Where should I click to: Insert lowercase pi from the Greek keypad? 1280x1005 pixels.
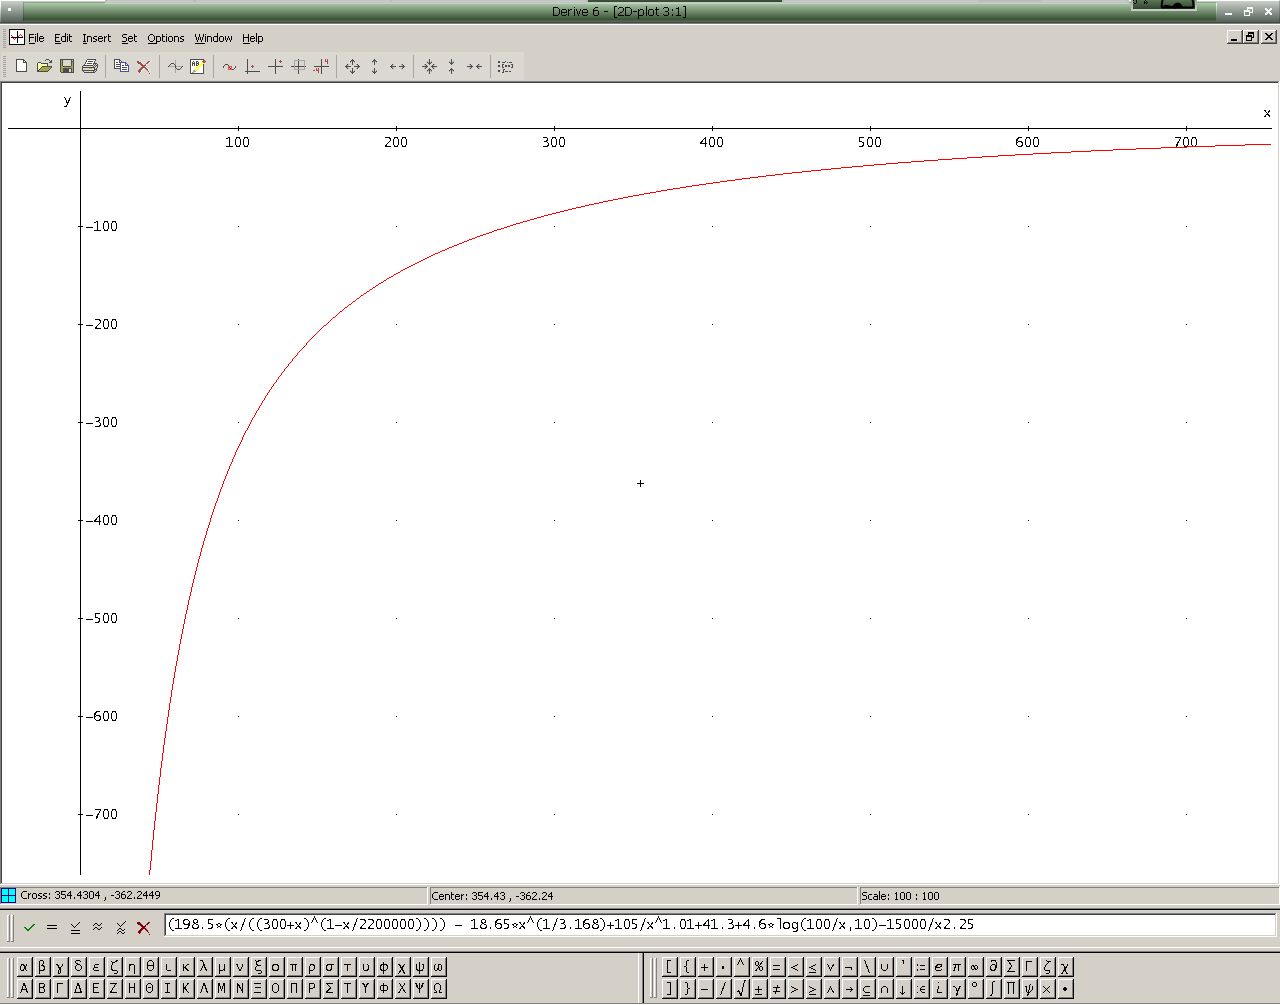tap(294, 967)
